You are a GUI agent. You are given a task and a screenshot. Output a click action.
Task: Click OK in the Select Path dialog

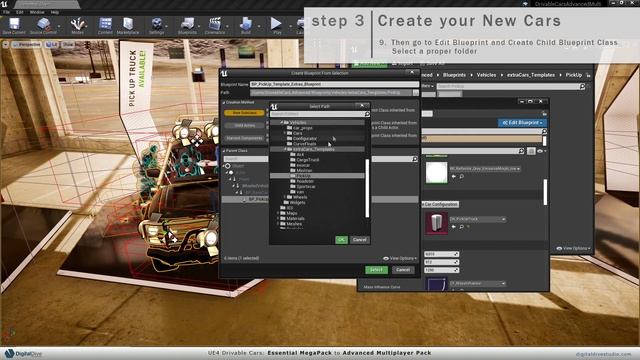coord(341,240)
